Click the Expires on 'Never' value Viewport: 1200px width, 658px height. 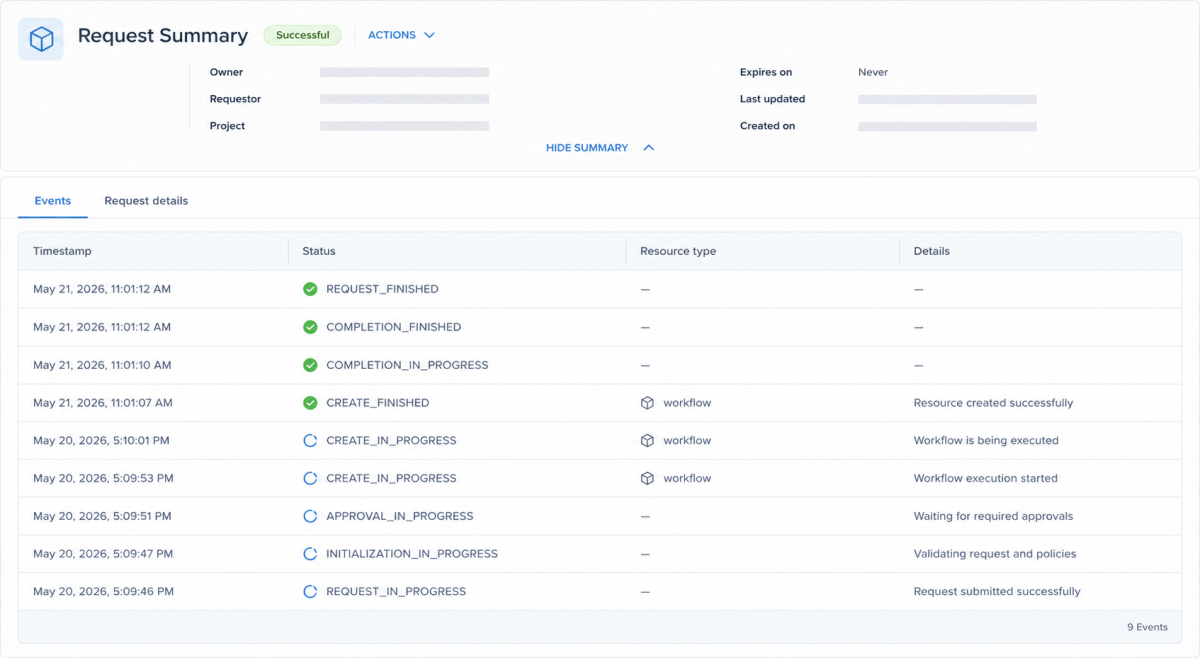873,72
